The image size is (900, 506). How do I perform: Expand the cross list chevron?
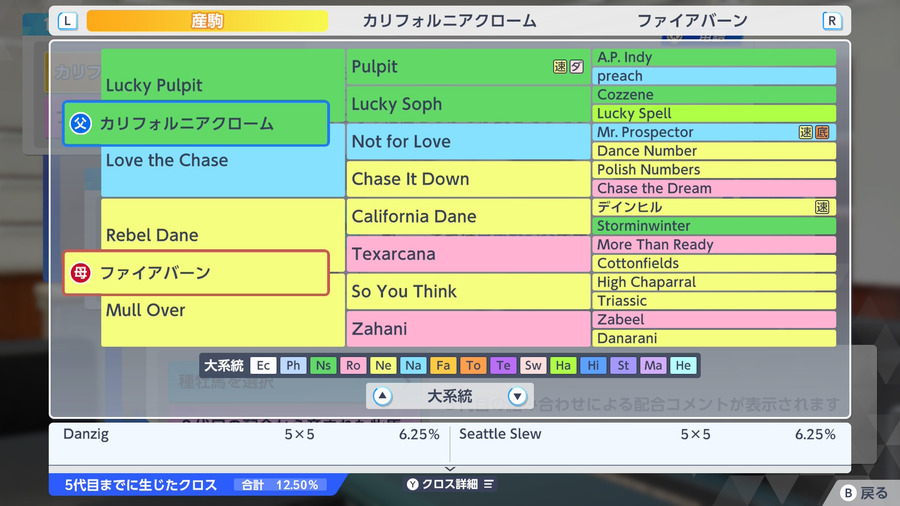pyautogui.click(x=450, y=469)
